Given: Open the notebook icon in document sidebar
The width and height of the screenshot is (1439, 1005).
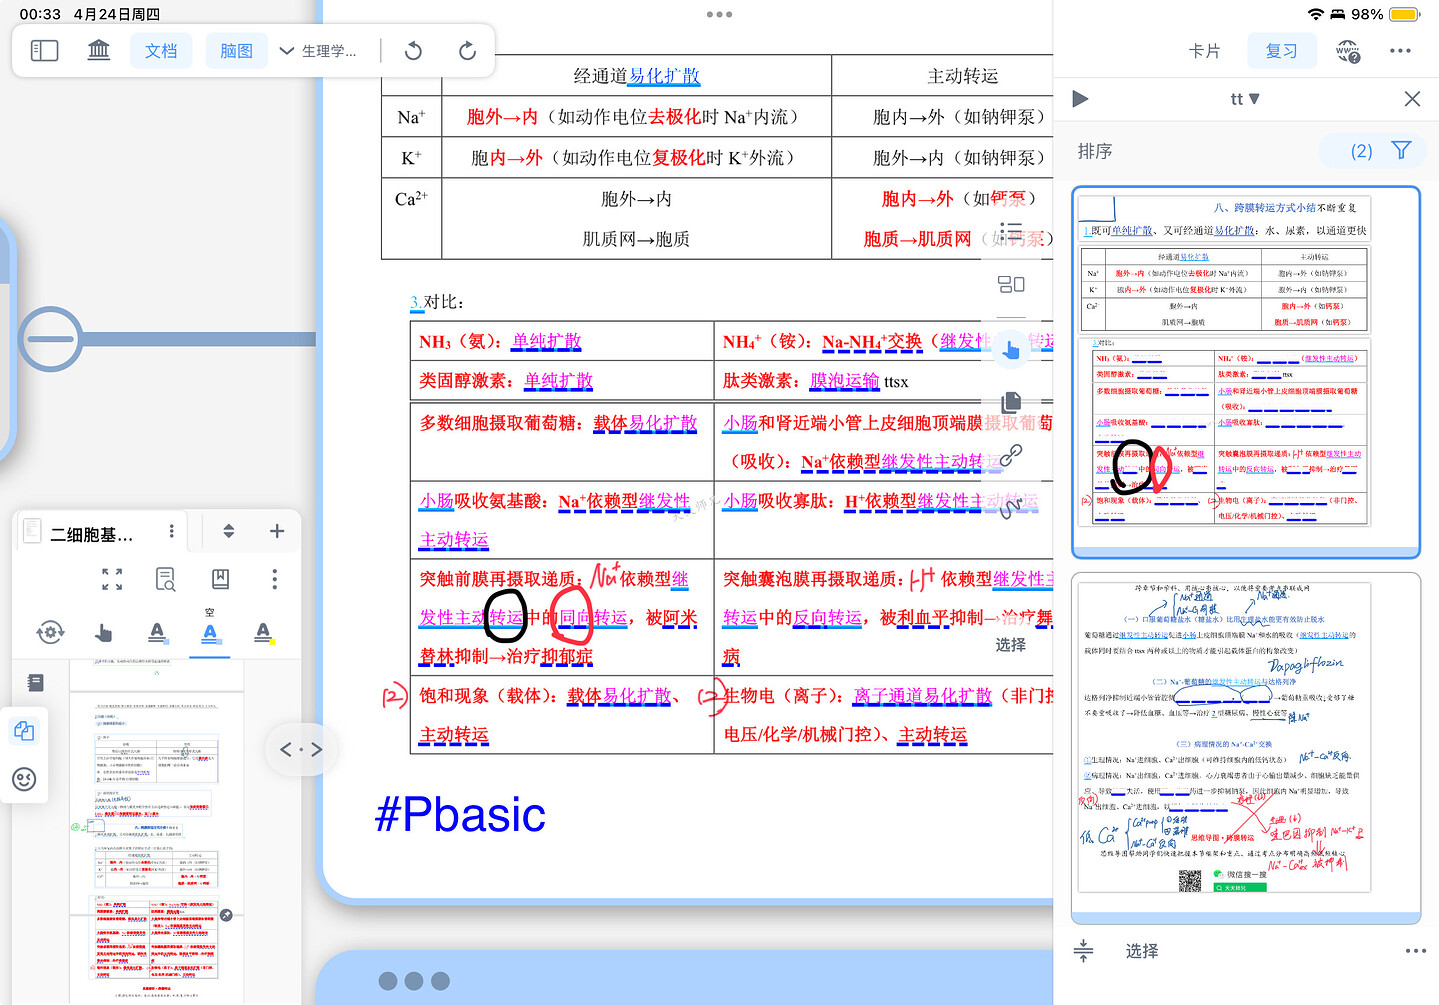Looking at the screenshot, I should click(35, 683).
